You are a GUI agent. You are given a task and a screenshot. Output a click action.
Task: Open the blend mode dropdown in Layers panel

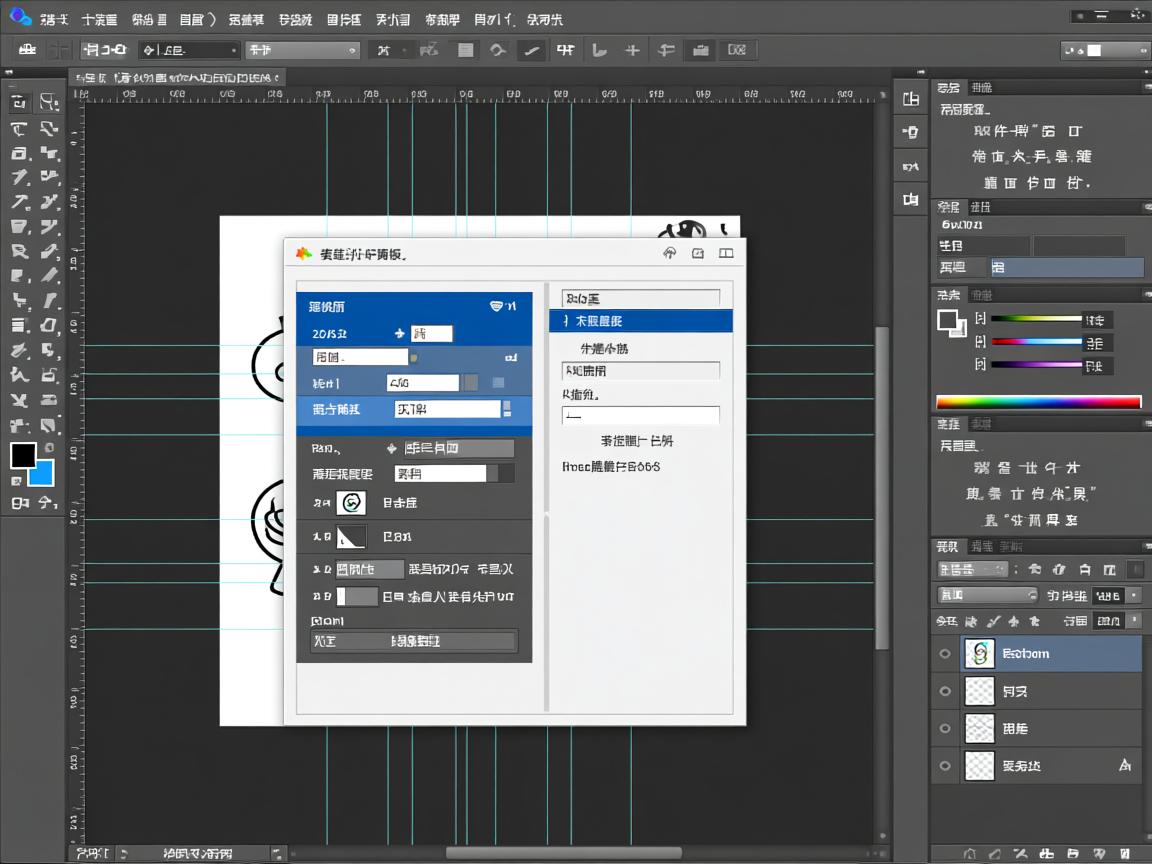tap(988, 595)
